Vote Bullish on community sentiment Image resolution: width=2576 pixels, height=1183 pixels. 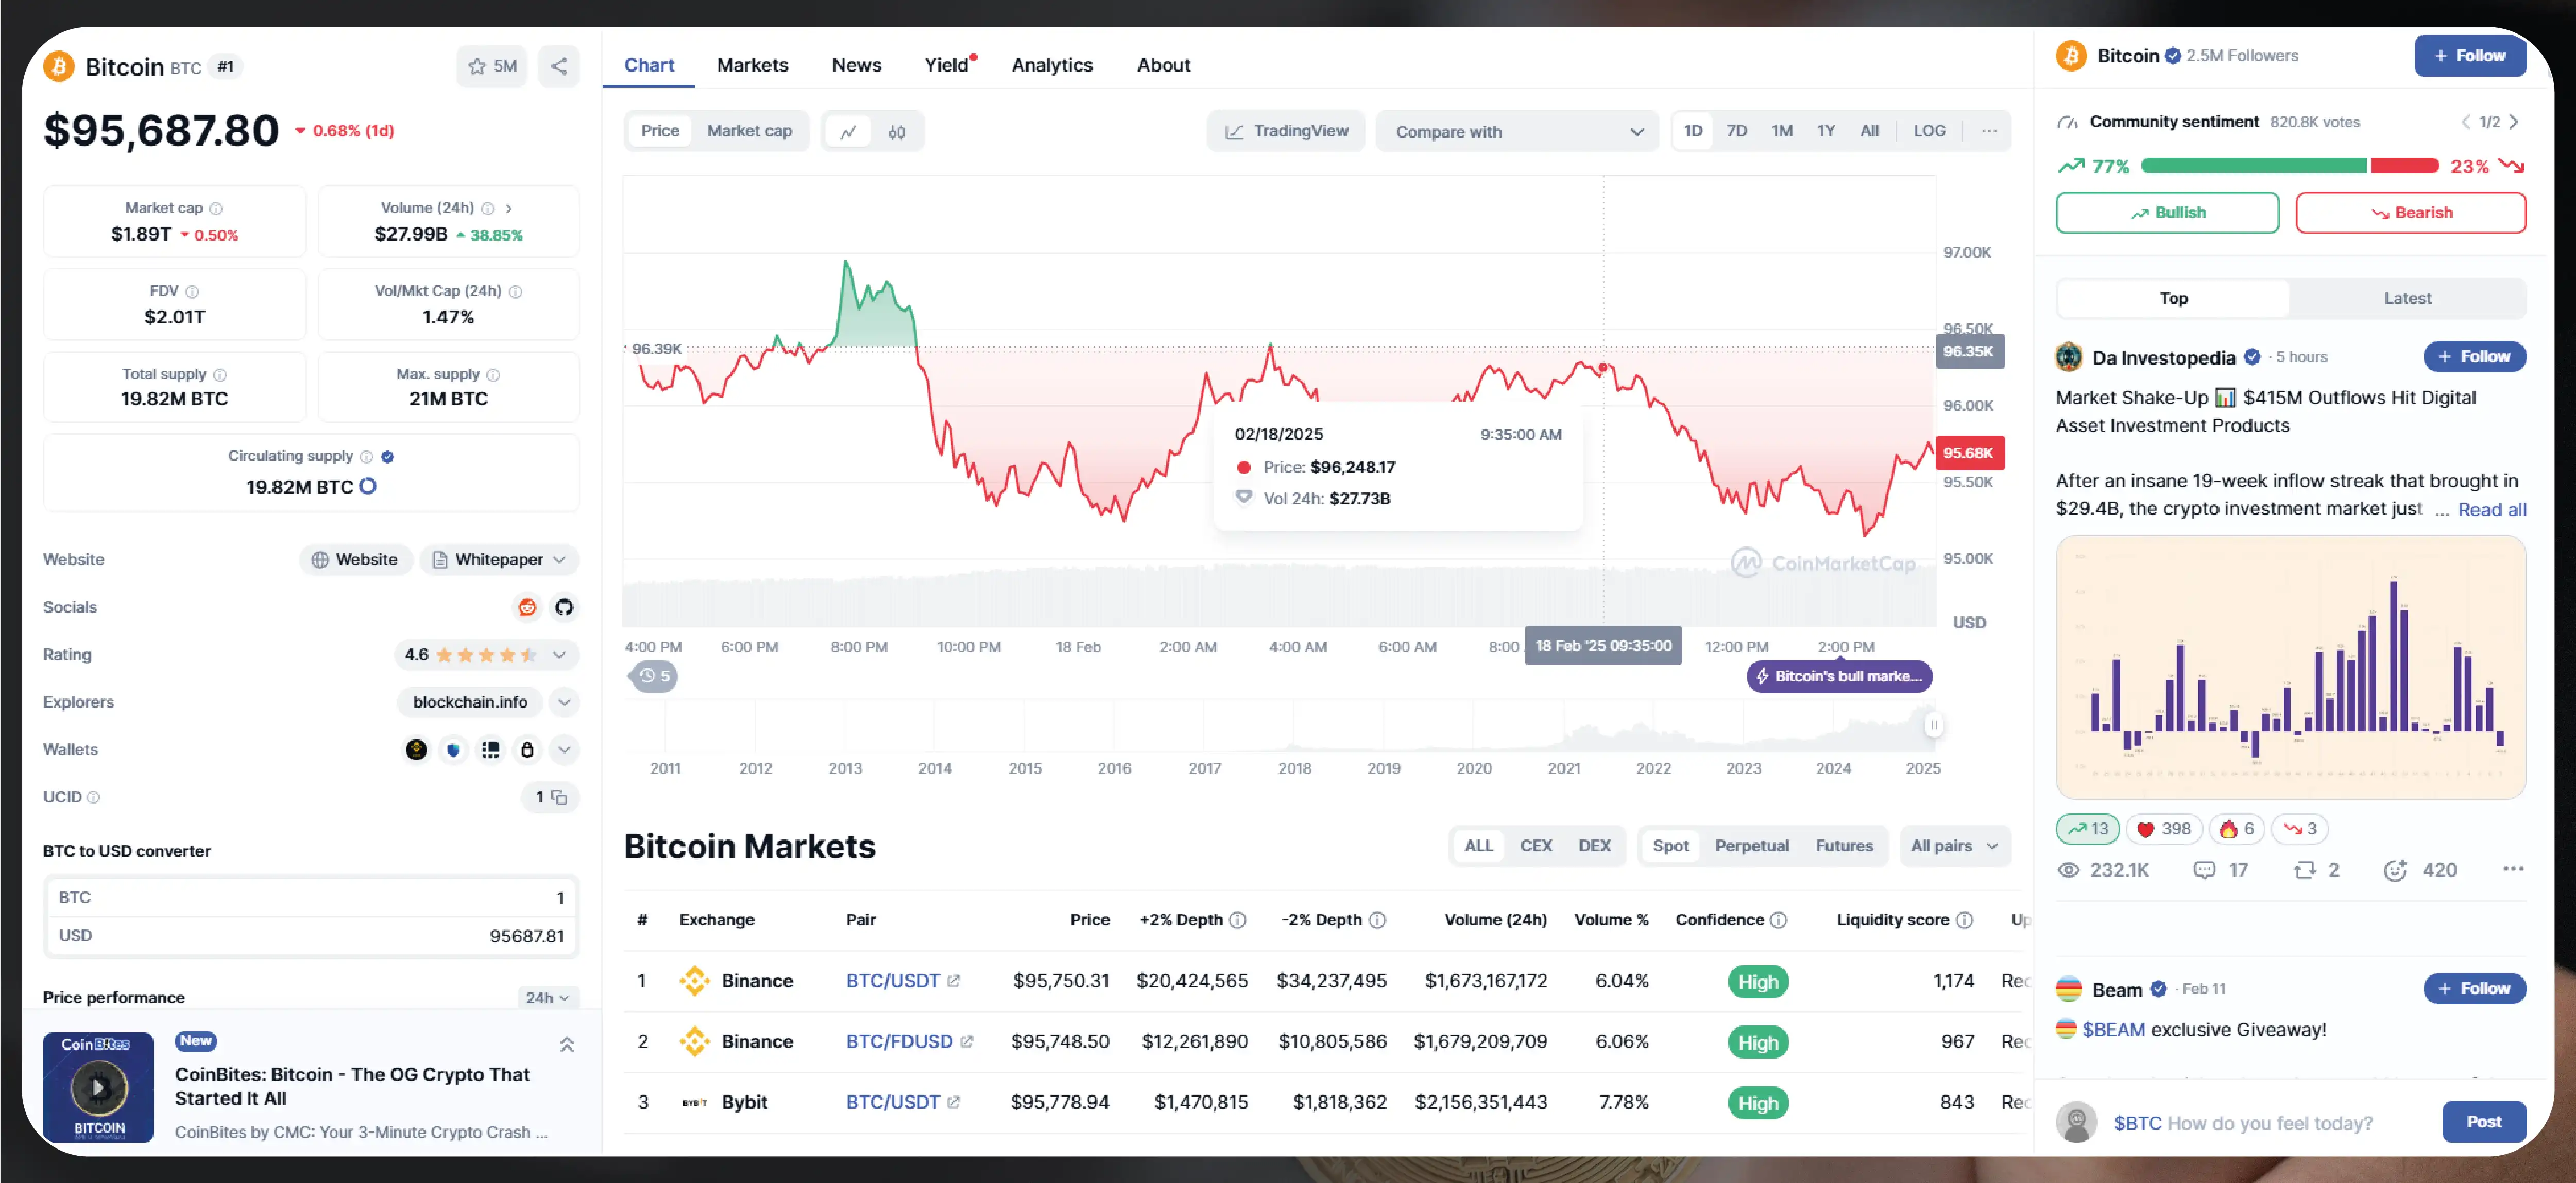tap(2167, 213)
